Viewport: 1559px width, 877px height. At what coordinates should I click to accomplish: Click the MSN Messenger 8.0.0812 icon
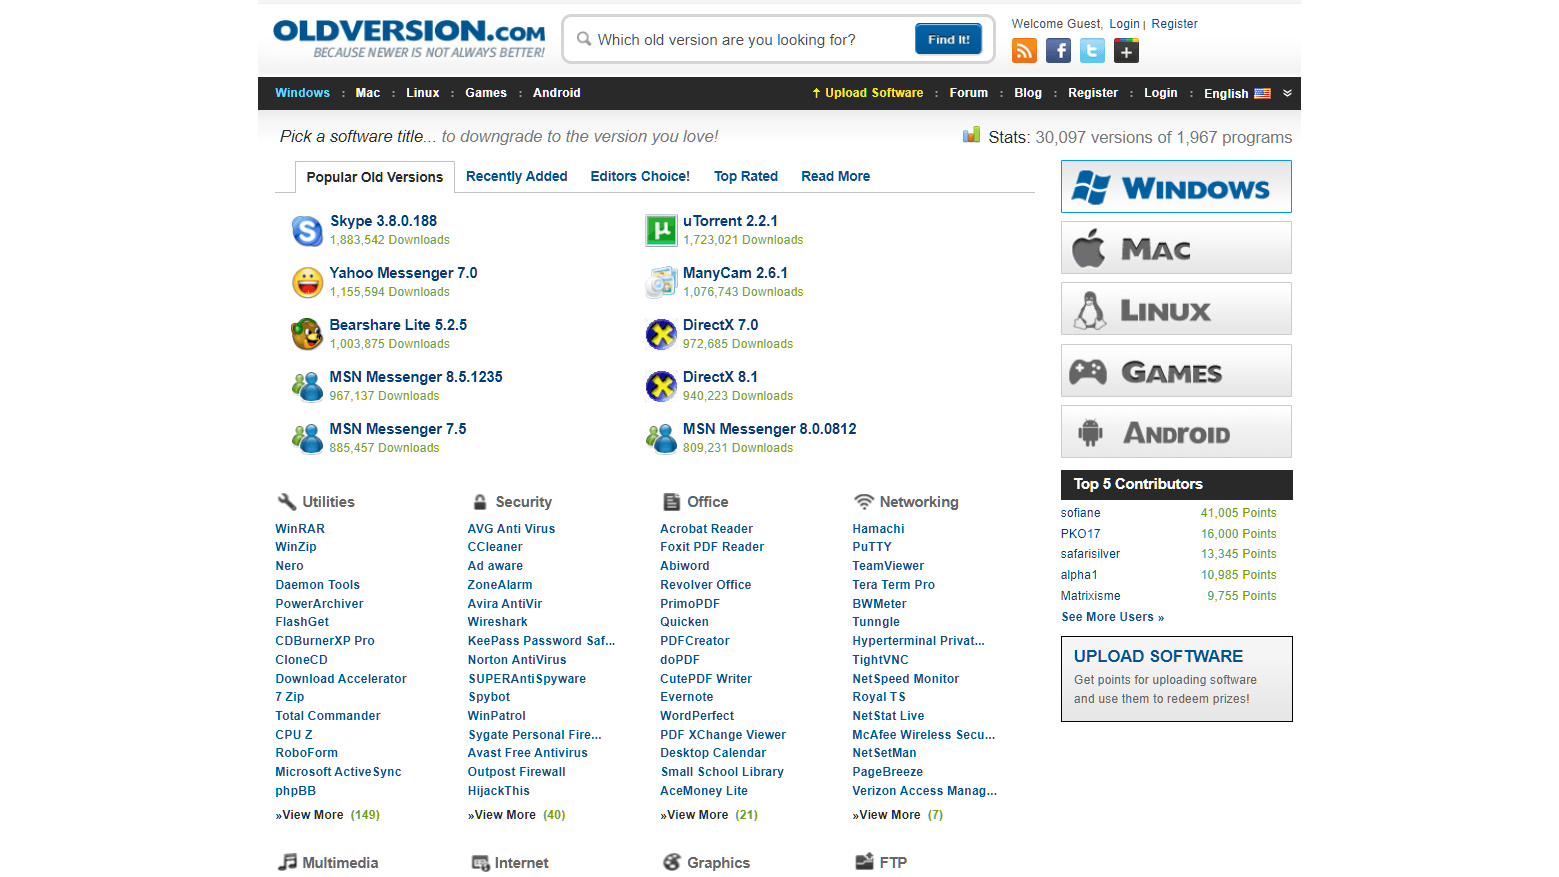661,438
